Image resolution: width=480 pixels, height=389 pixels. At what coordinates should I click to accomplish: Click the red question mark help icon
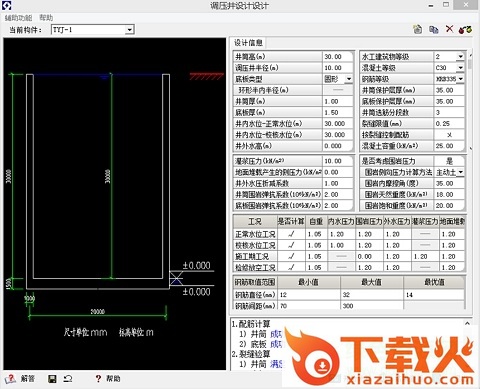98,379
